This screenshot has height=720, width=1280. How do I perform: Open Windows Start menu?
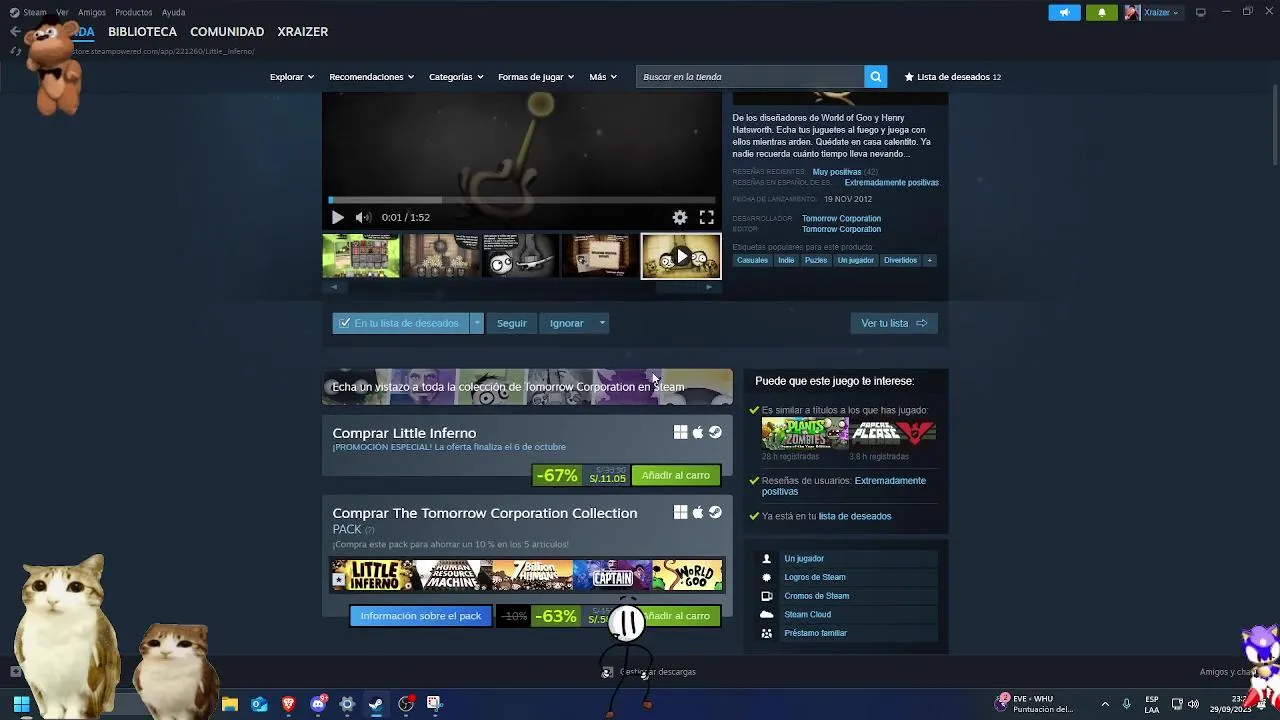(21, 704)
